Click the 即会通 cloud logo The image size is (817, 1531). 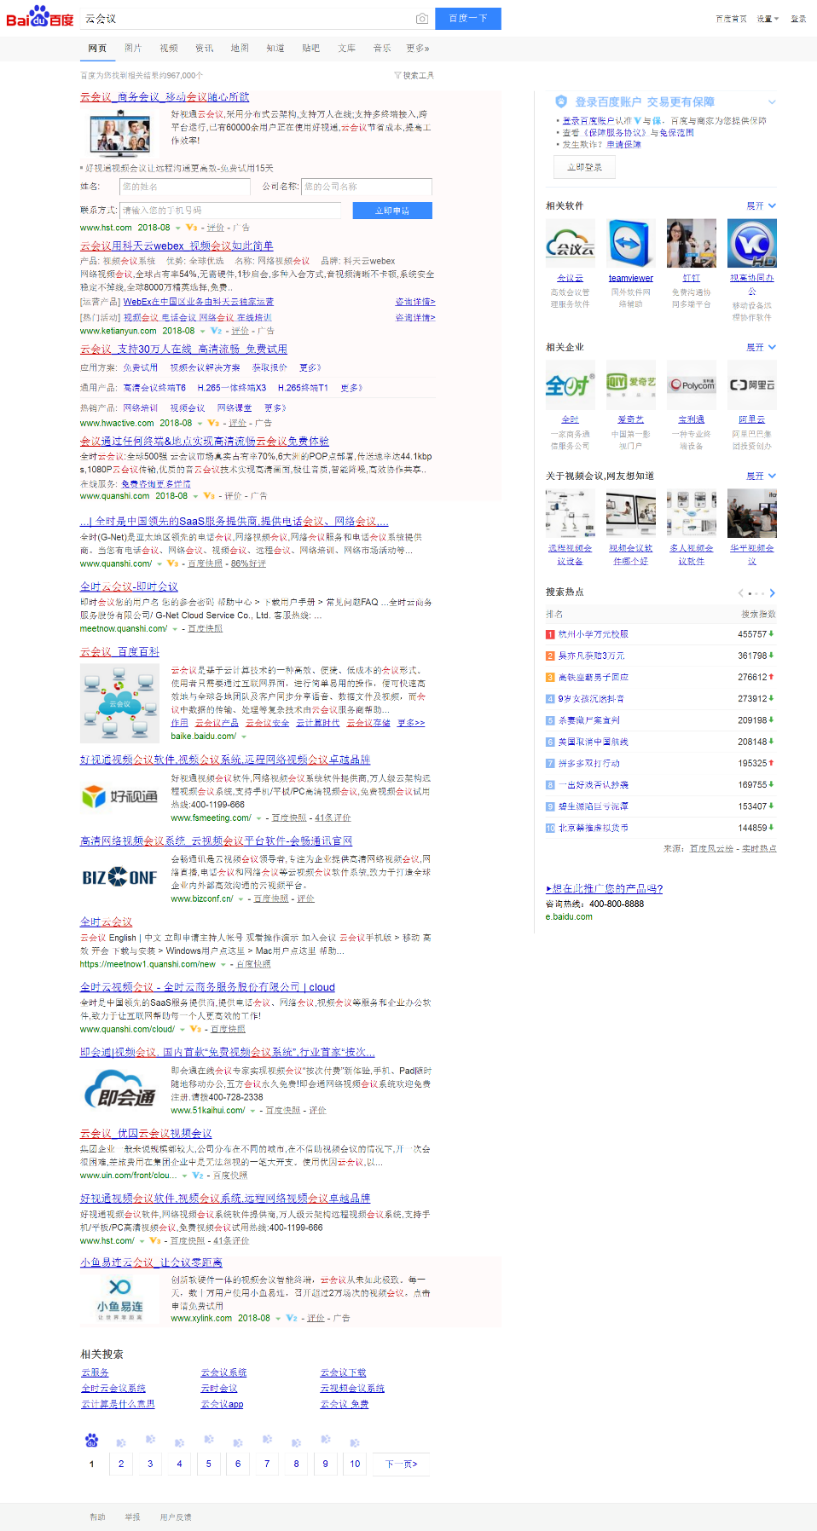[118, 1091]
